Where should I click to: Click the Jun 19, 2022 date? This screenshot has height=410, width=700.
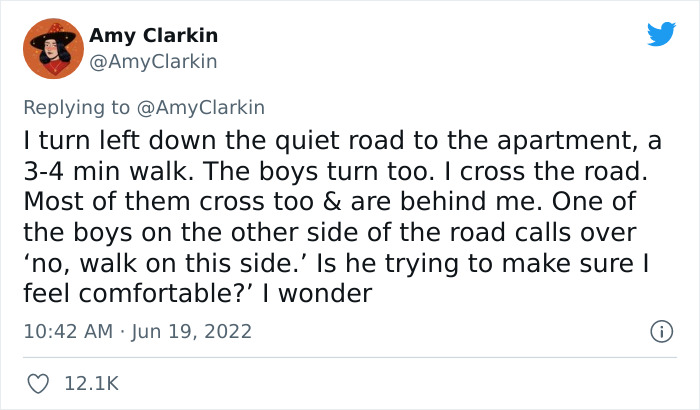tap(191, 331)
